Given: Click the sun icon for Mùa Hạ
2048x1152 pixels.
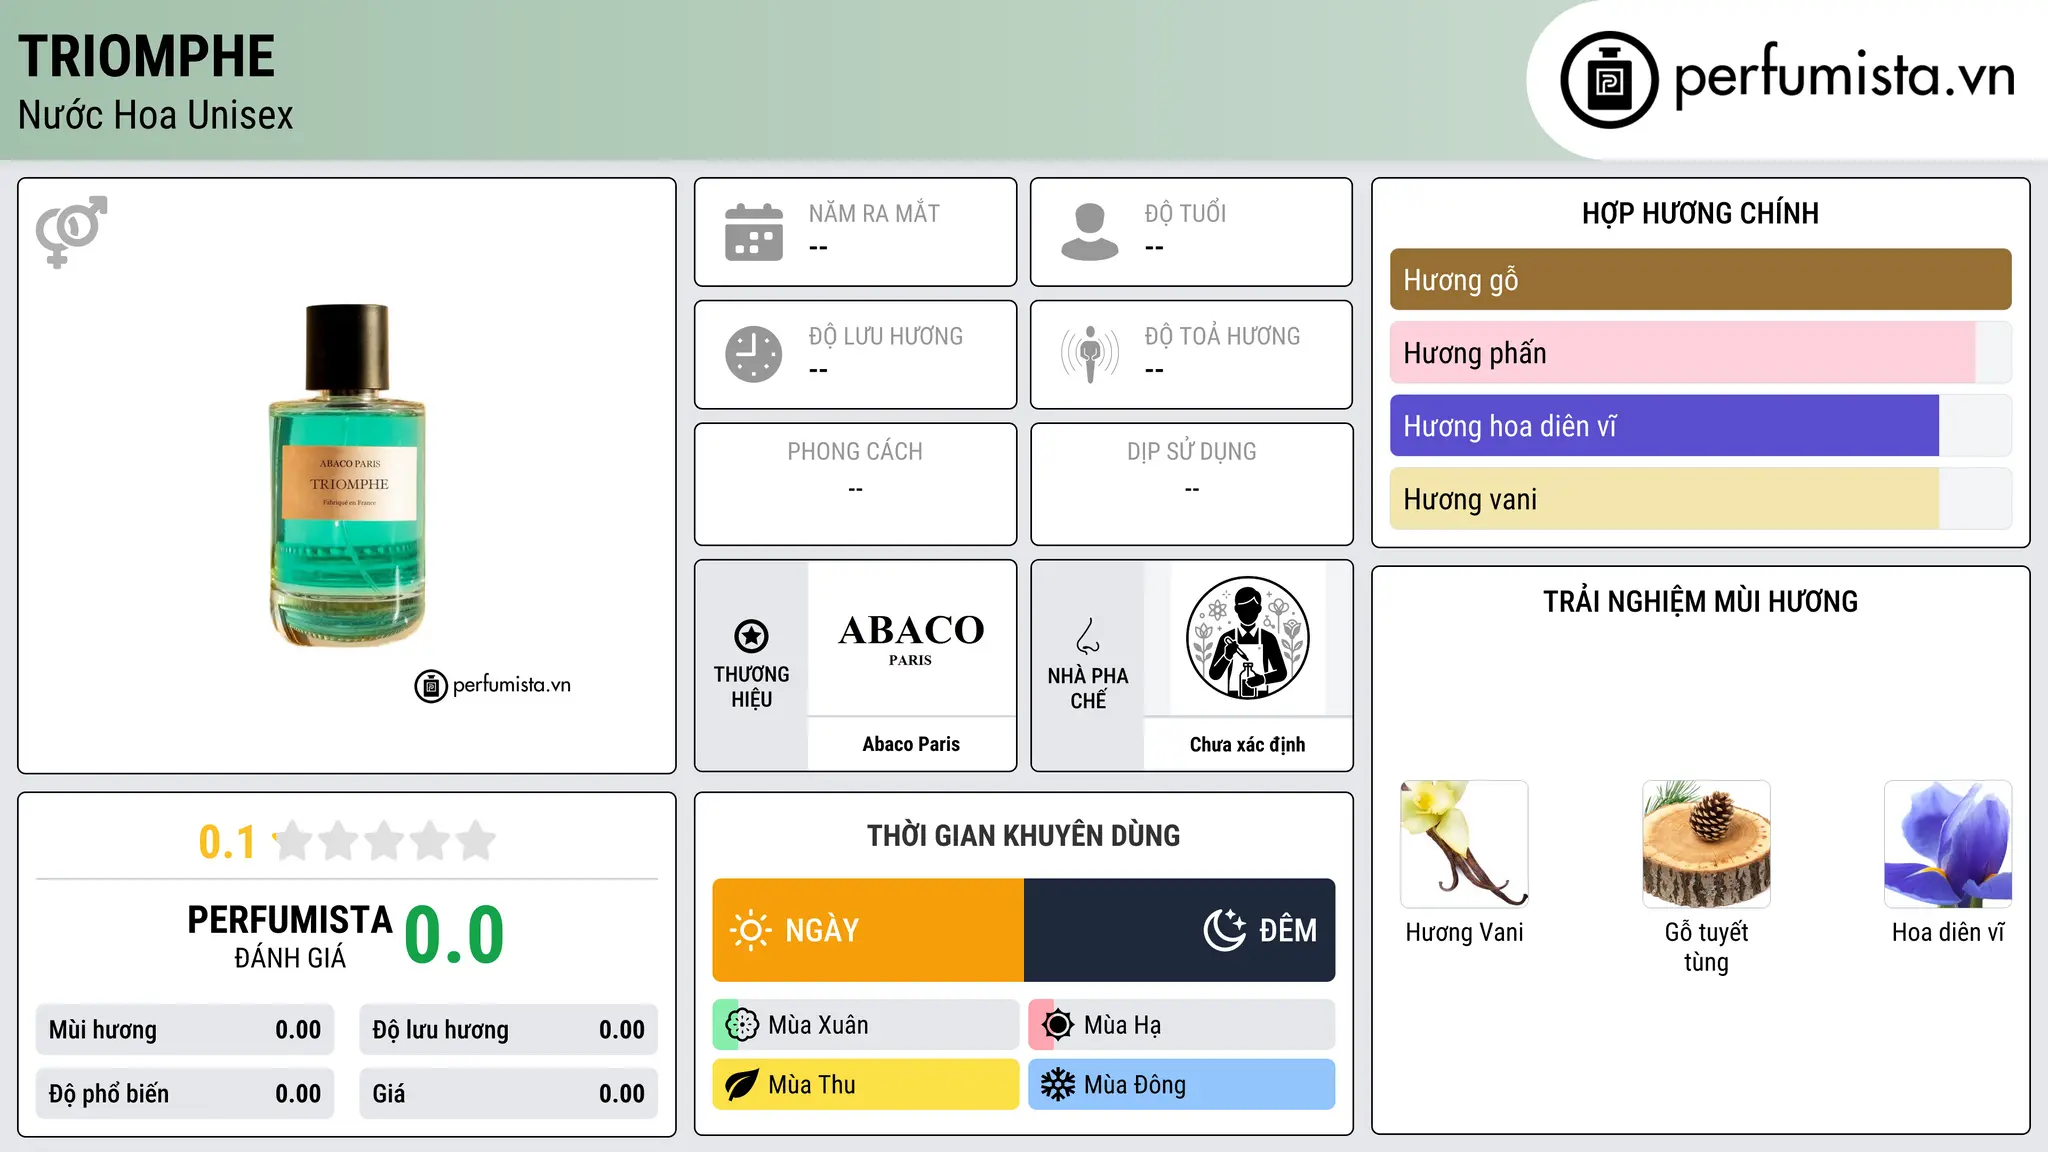Looking at the screenshot, I should (x=1058, y=1025).
